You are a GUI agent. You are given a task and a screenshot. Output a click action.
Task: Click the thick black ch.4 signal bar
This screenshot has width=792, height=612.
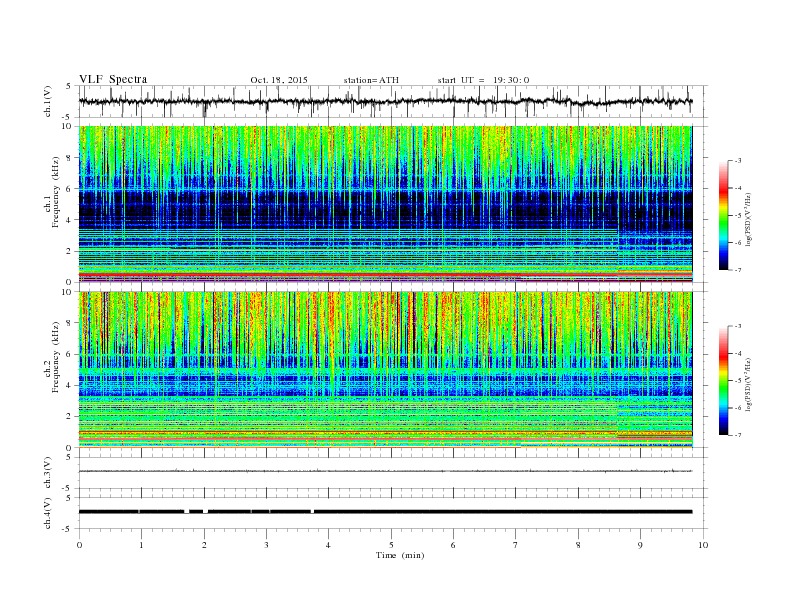(x=385, y=512)
